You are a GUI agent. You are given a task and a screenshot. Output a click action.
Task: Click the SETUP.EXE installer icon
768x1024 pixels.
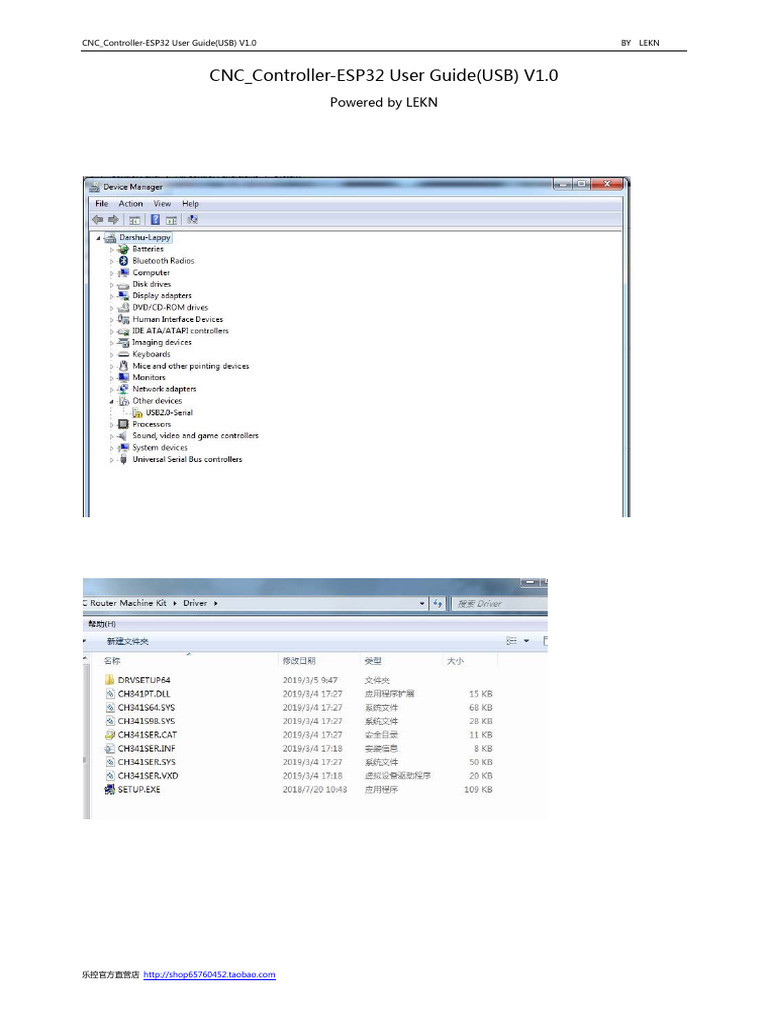point(110,790)
